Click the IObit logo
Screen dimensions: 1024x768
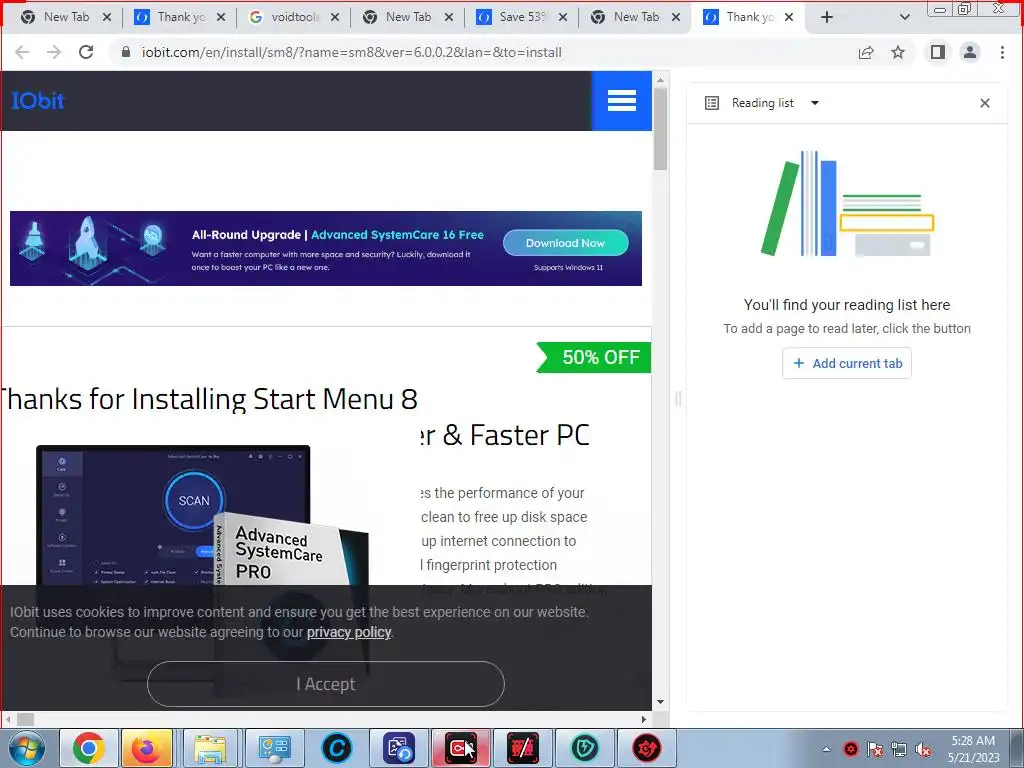(38, 101)
